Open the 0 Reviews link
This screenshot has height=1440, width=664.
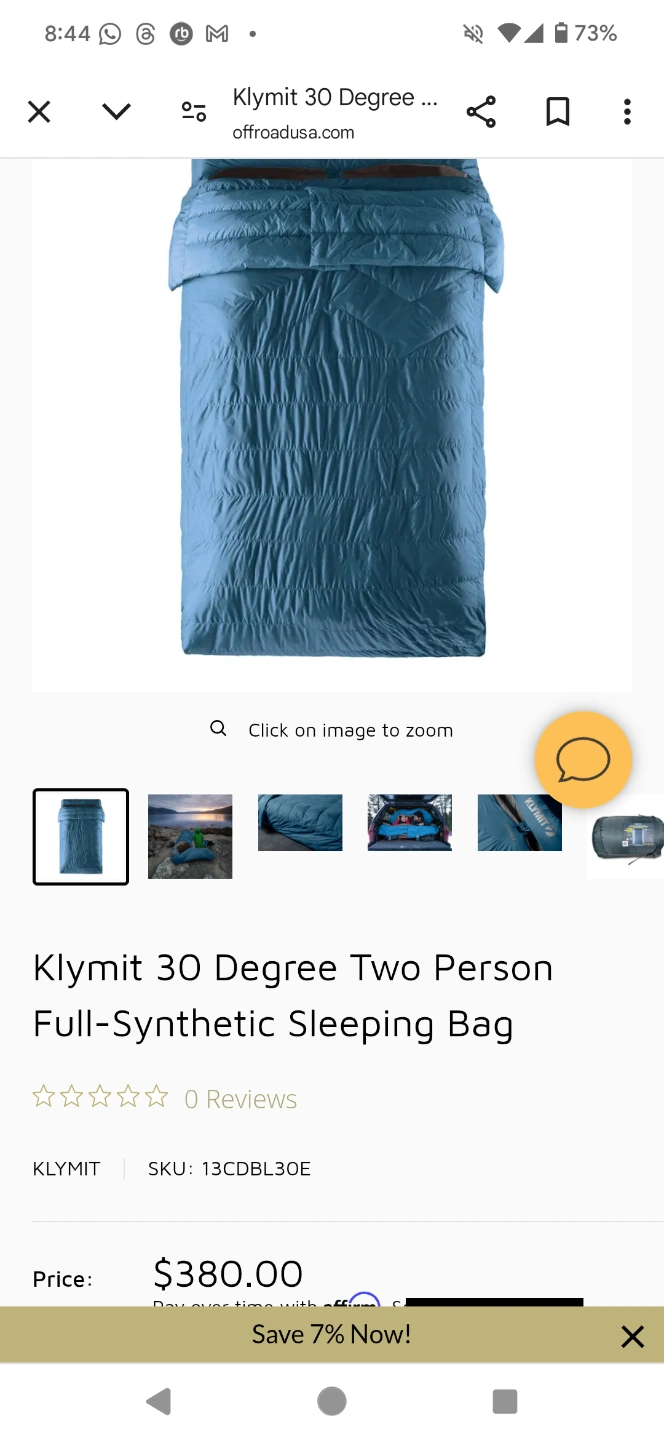pos(240,1099)
